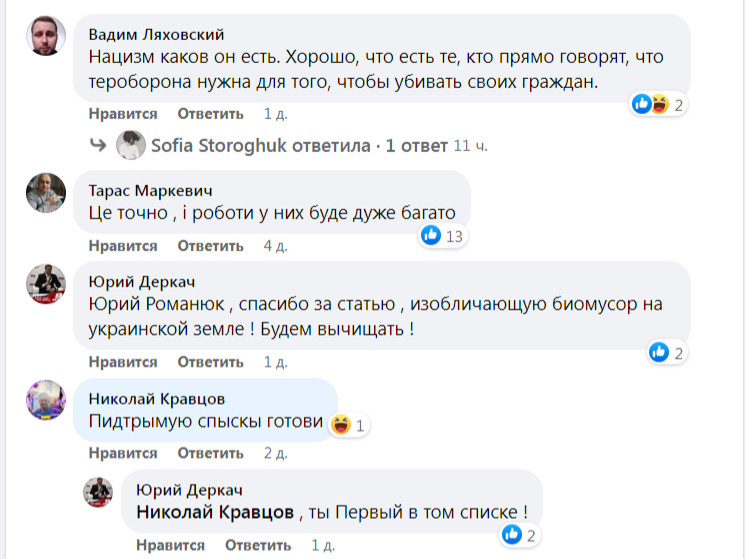The height and width of the screenshot is (559, 745).
Task: Open the Тарас Маркевич author name link
Action: (150, 190)
